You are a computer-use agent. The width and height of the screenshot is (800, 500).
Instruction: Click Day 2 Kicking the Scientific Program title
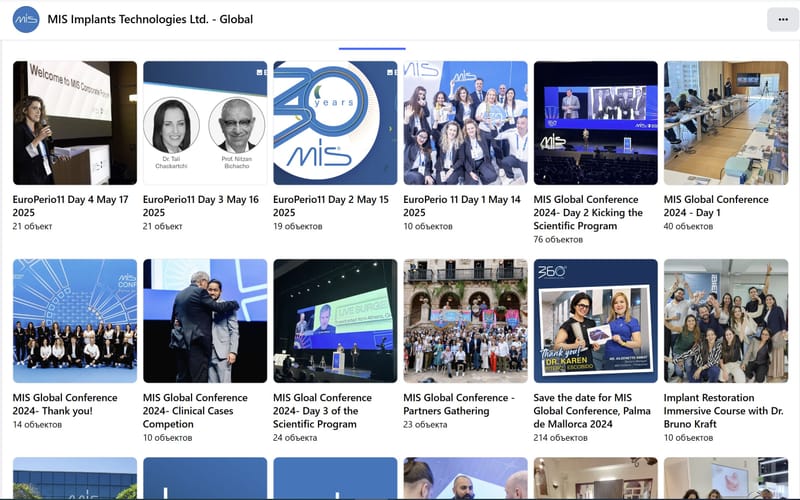click(x=588, y=213)
